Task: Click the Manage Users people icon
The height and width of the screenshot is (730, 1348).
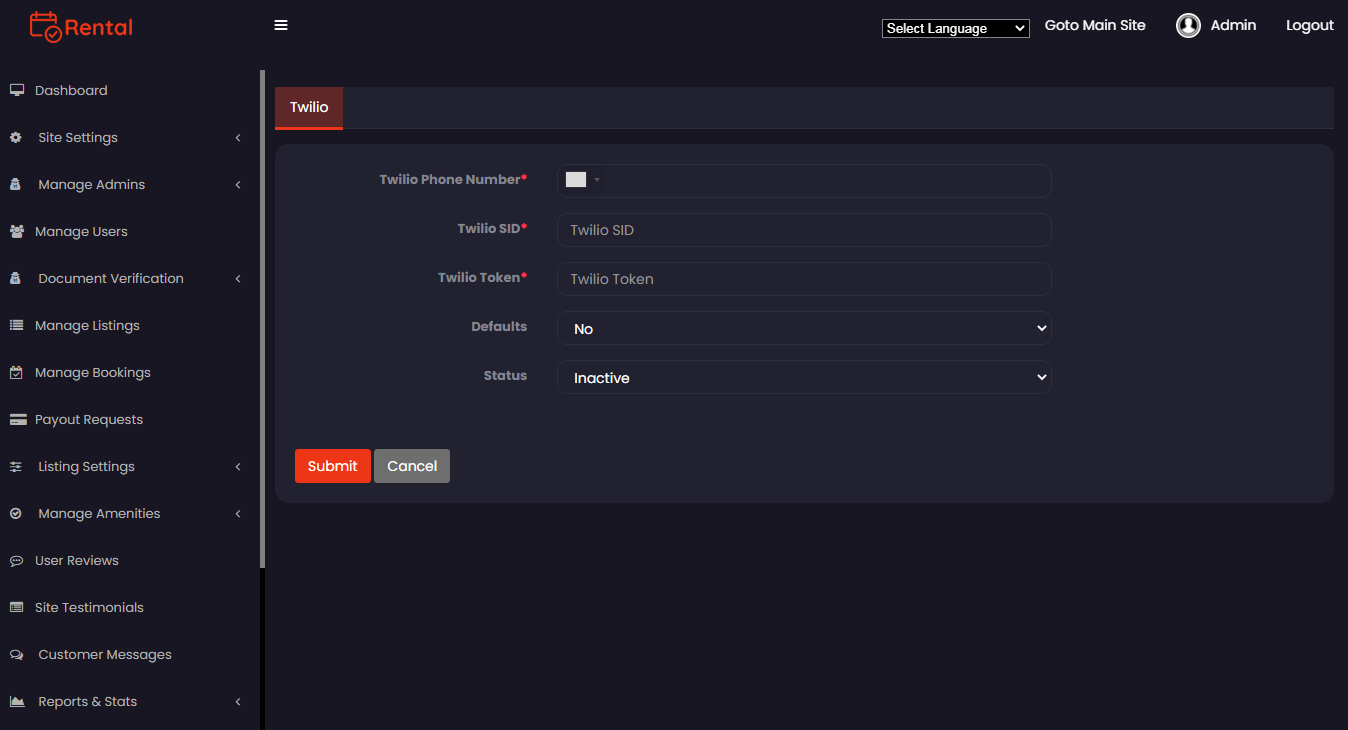Action: (x=17, y=231)
